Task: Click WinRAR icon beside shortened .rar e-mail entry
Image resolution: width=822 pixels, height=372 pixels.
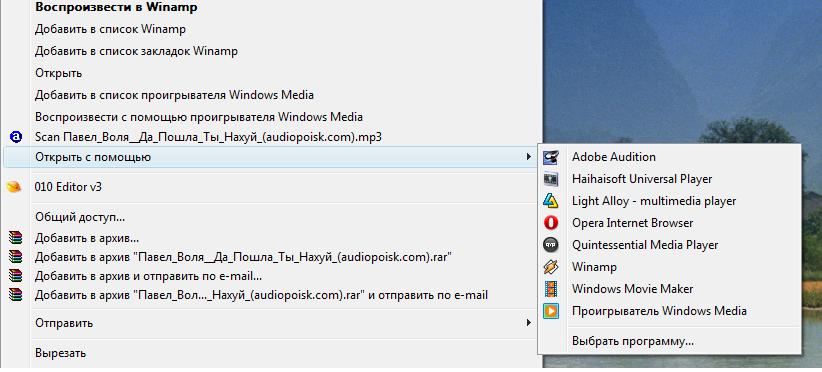Action: (16, 294)
